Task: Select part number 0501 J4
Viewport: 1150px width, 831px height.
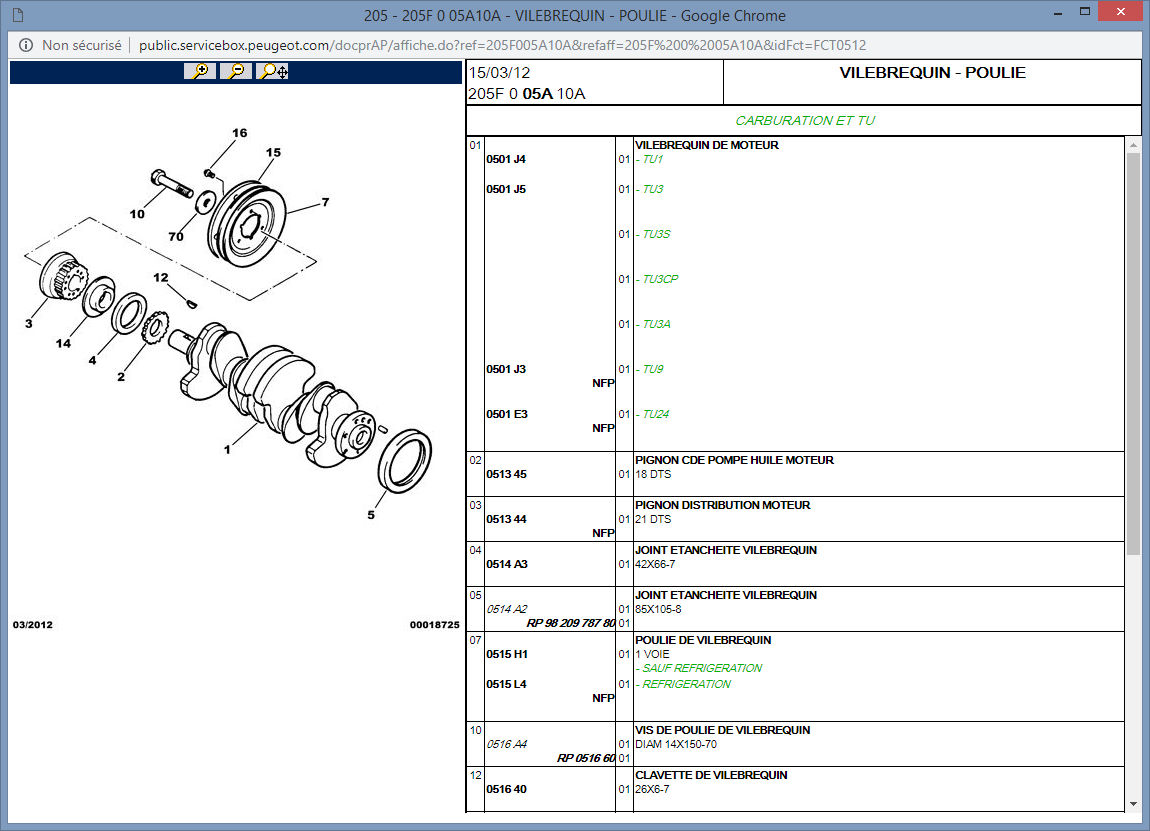Action: (506, 159)
